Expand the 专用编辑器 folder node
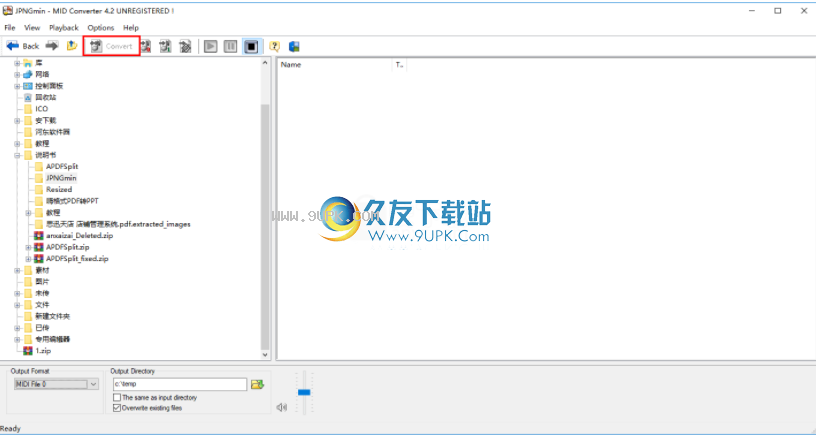This screenshot has height=438, width=816. tap(17, 339)
